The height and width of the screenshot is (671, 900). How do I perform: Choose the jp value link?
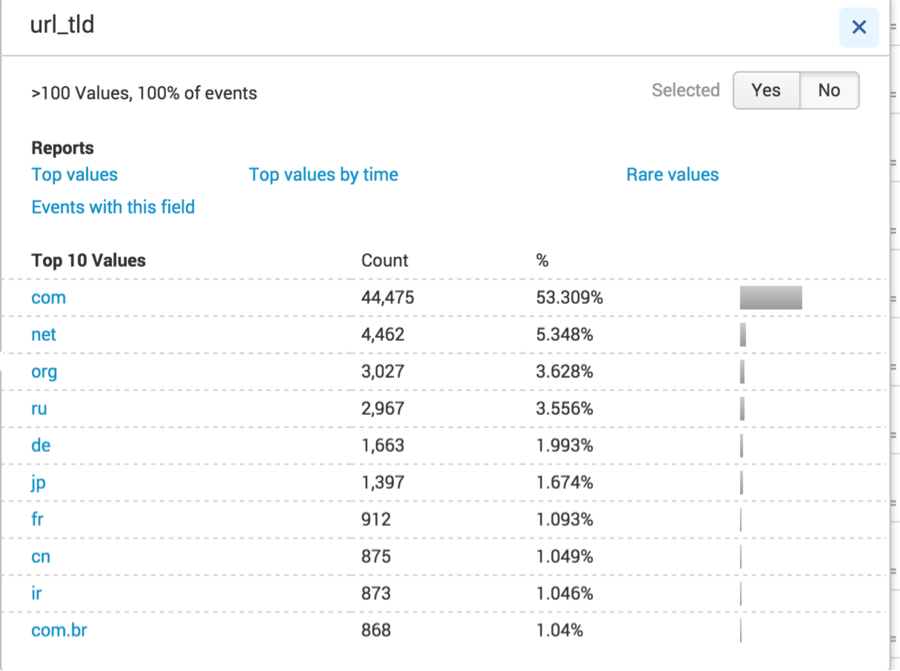[38, 483]
